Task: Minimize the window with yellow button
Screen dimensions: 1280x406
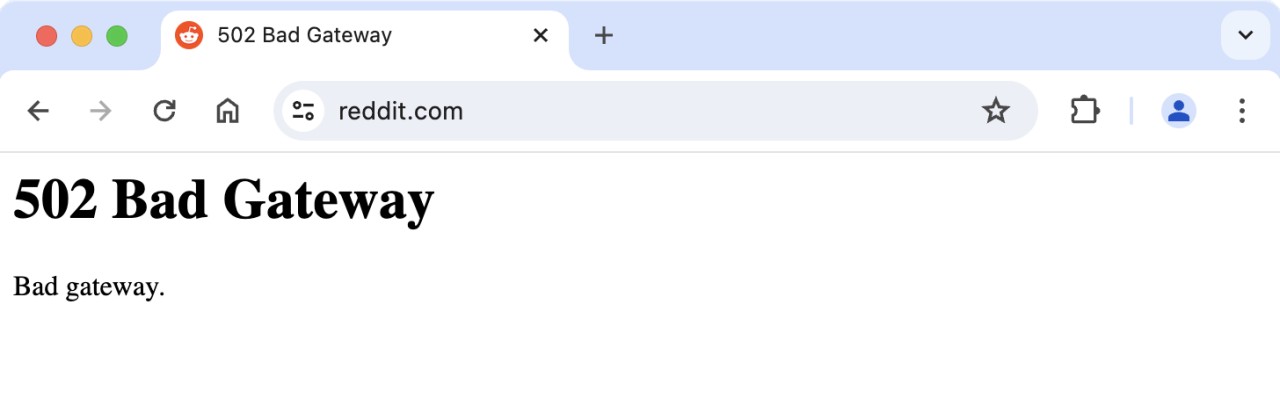Action: 81,36
